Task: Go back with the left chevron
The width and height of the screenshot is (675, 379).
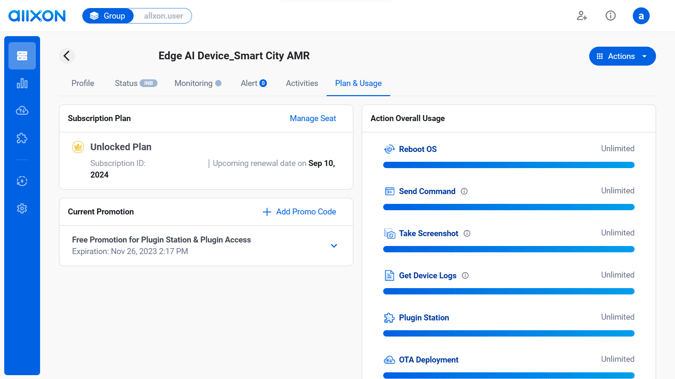Action: [67, 56]
